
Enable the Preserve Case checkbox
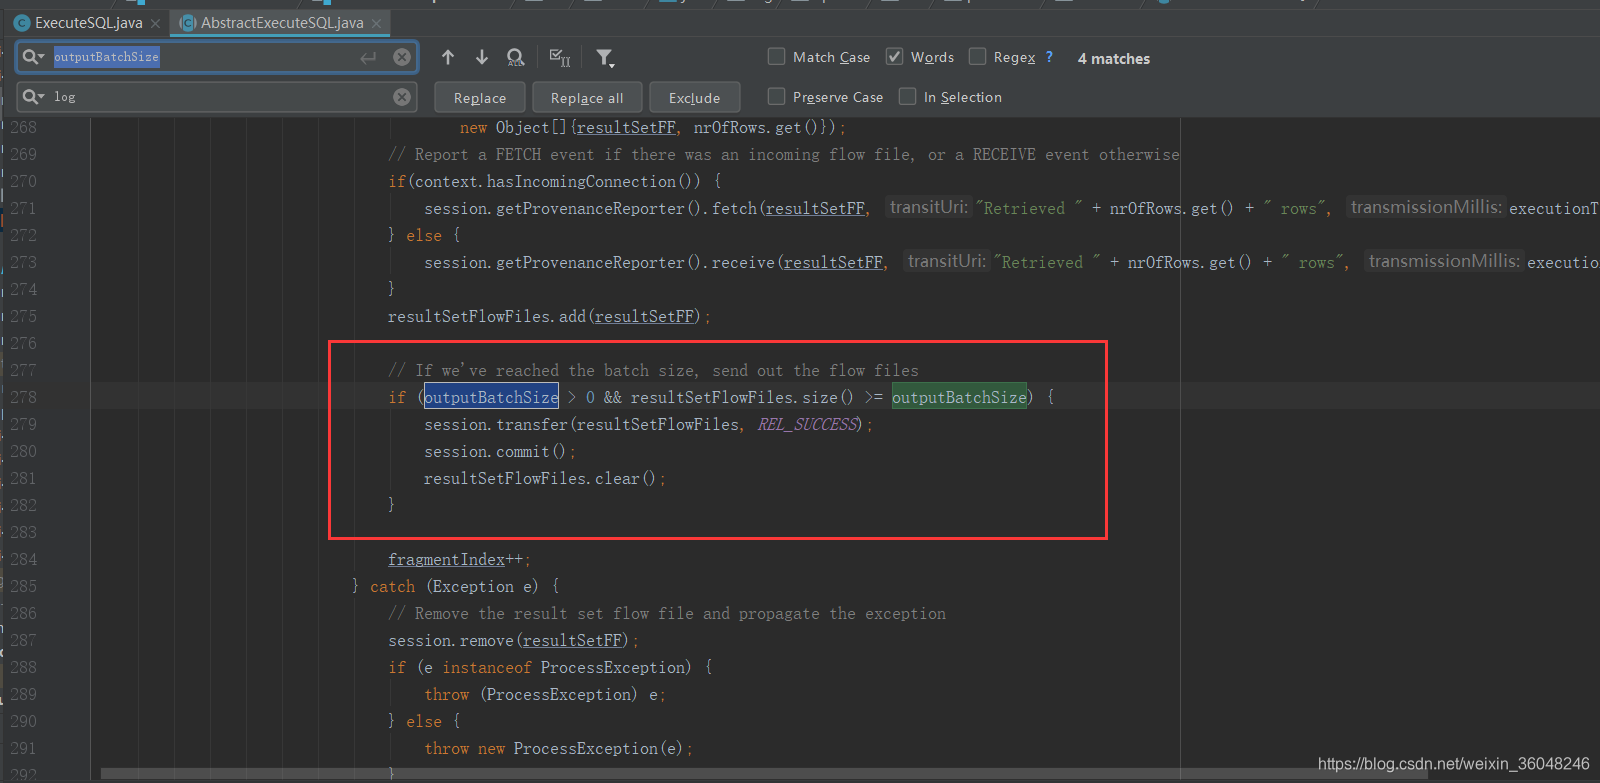coord(776,96)
